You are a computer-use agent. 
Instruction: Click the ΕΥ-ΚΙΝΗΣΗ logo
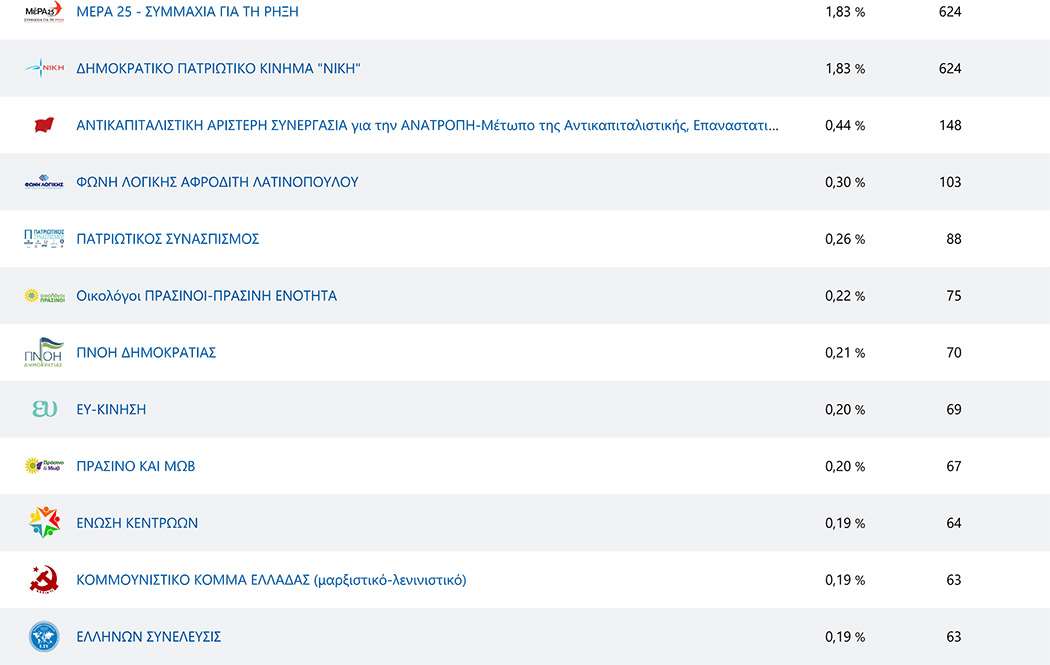coord(44,409)
